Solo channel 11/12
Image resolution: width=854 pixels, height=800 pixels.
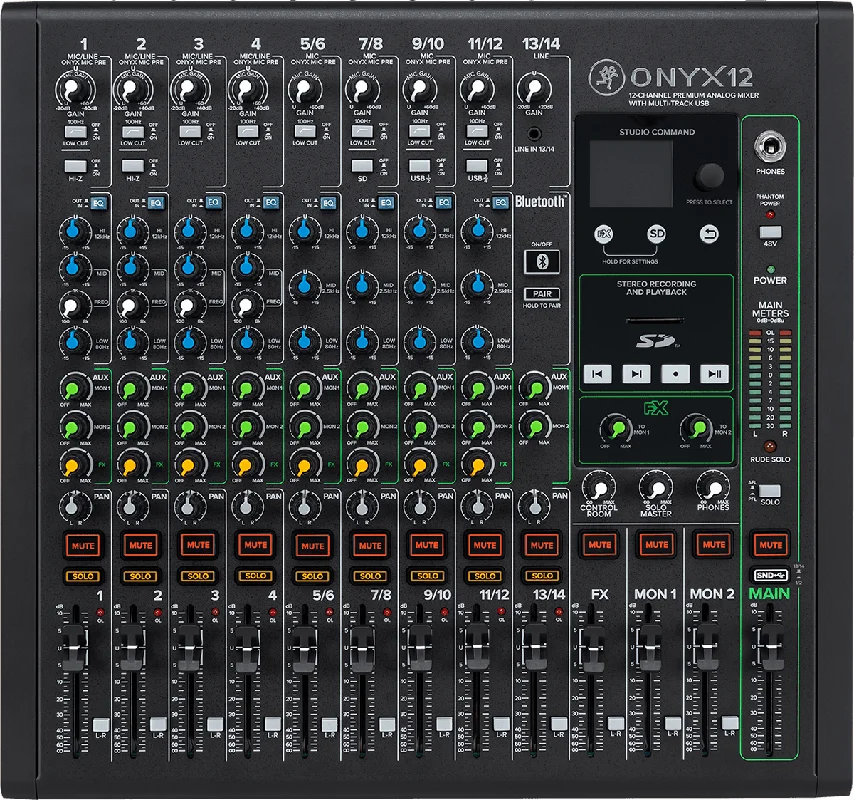click(485, 576)
